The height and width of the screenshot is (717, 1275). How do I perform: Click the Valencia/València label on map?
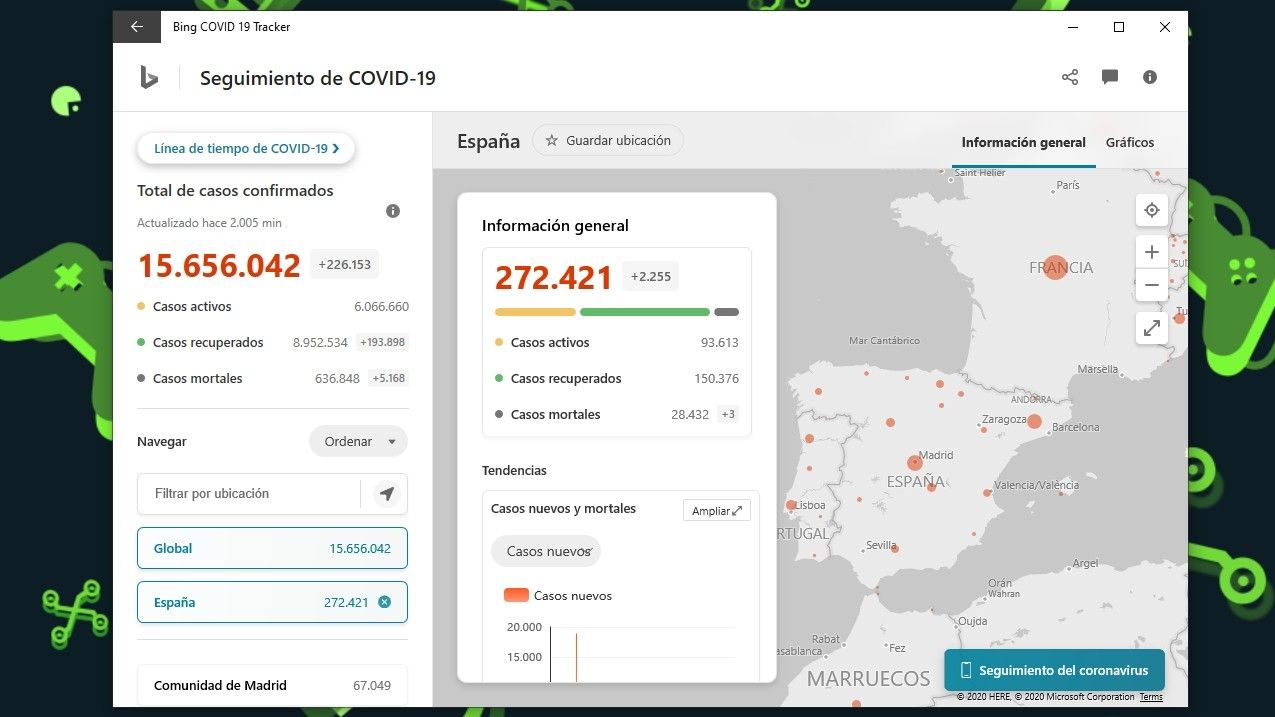coord(1036,486)
